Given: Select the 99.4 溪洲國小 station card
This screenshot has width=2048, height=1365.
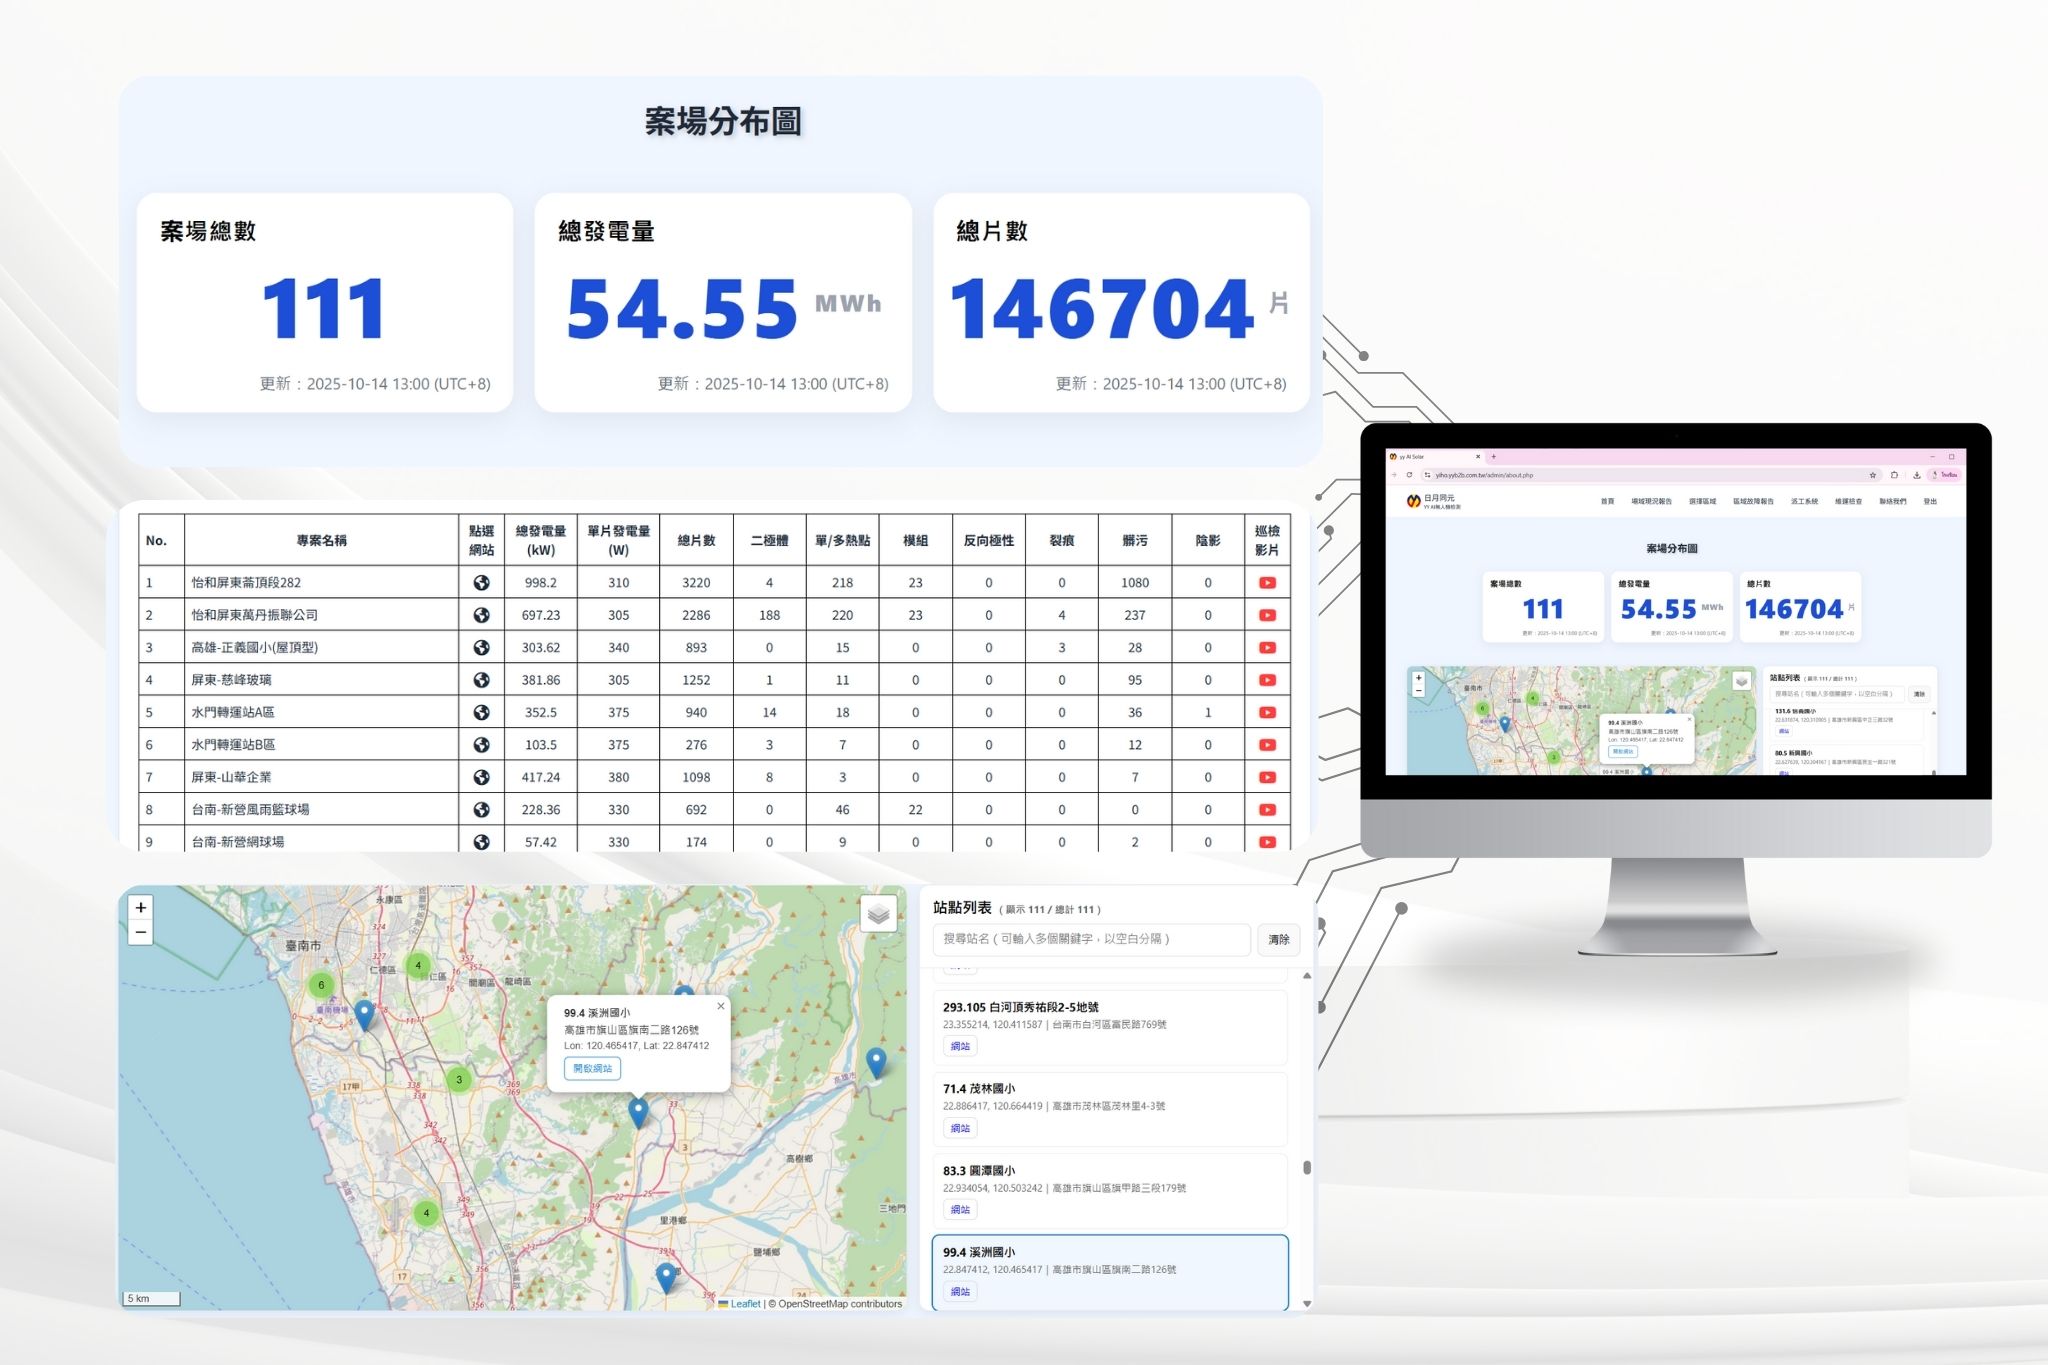Looking at the screenshot, I should pos(1109,1260).
